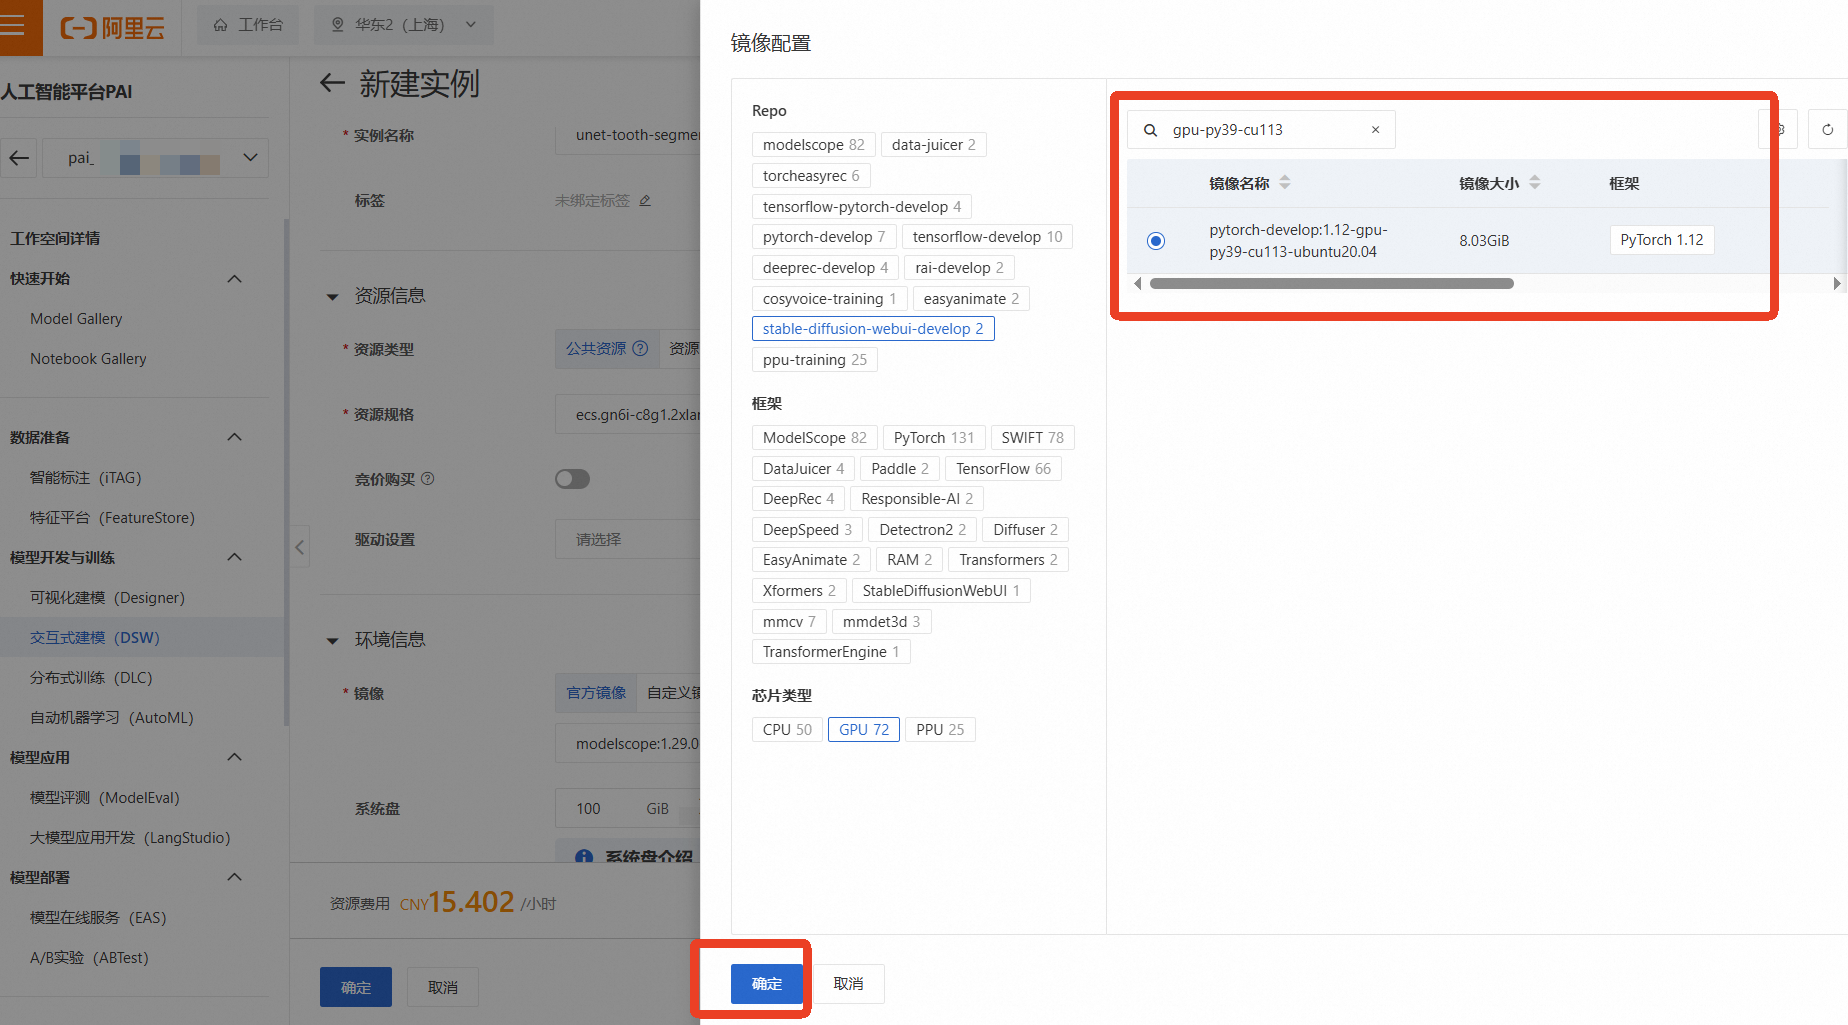Click the right scroll arrow of the image table
The width and height of the screenshot is (1848, 1025).
point(1836,284)
